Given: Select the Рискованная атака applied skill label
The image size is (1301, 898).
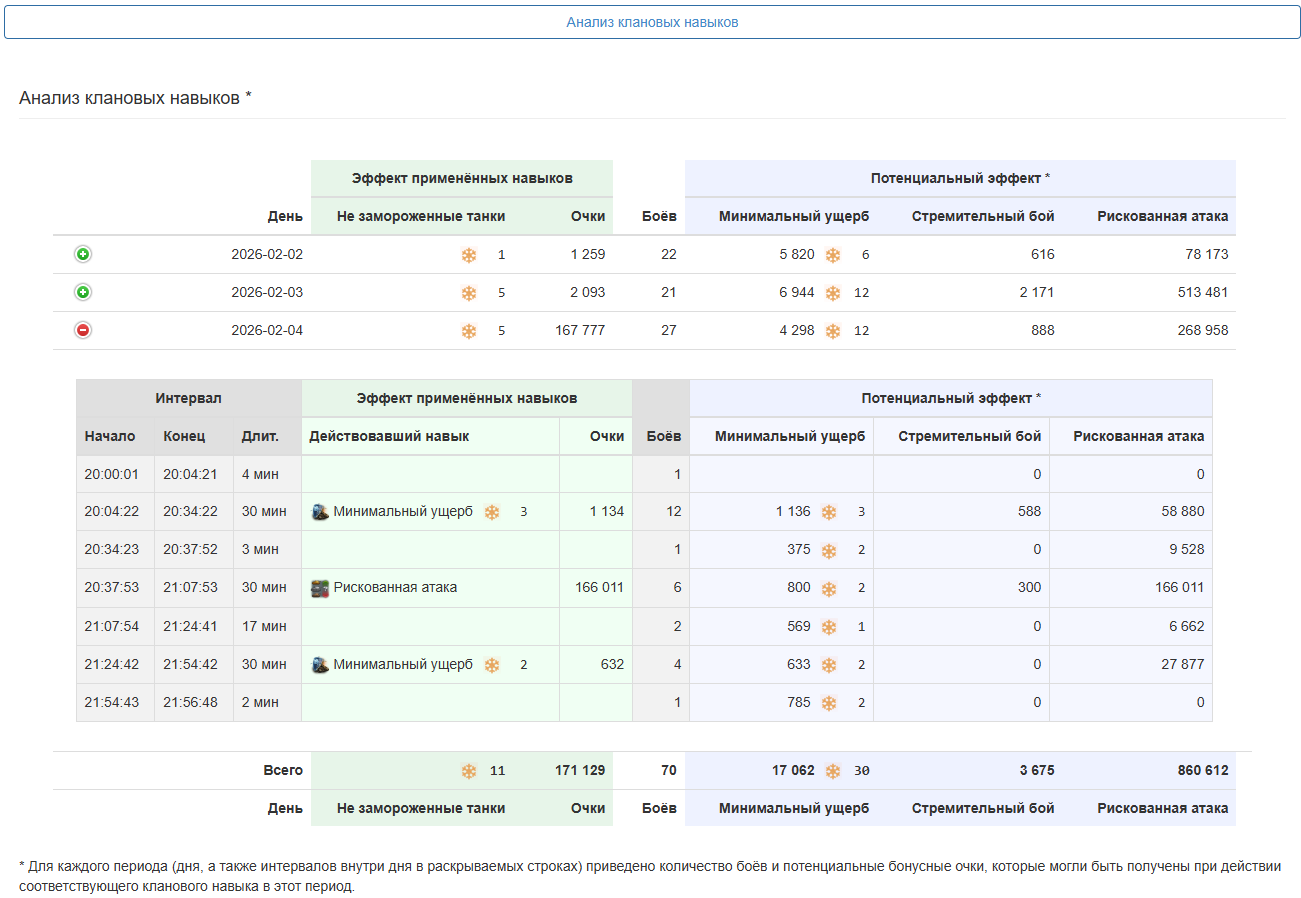Looking at the screenshot, I should click(x=395, y=588).
